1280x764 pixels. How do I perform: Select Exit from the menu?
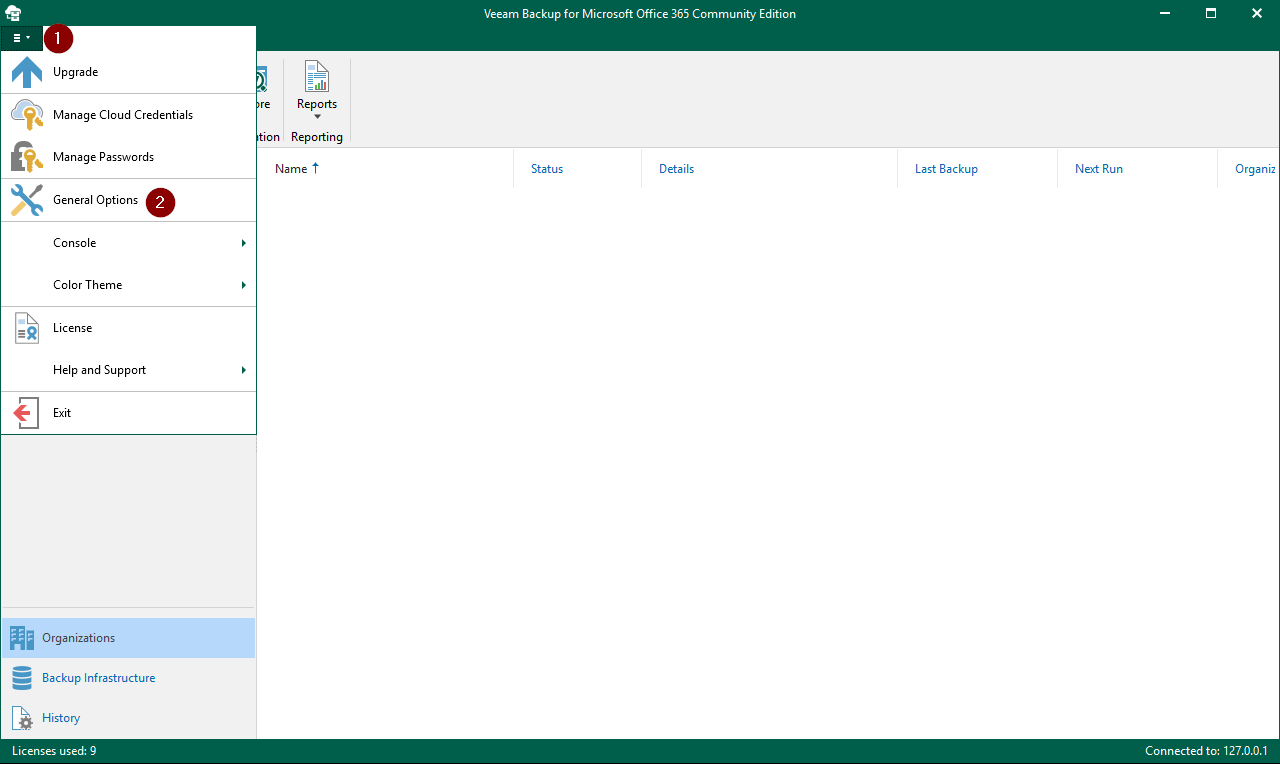128,413
